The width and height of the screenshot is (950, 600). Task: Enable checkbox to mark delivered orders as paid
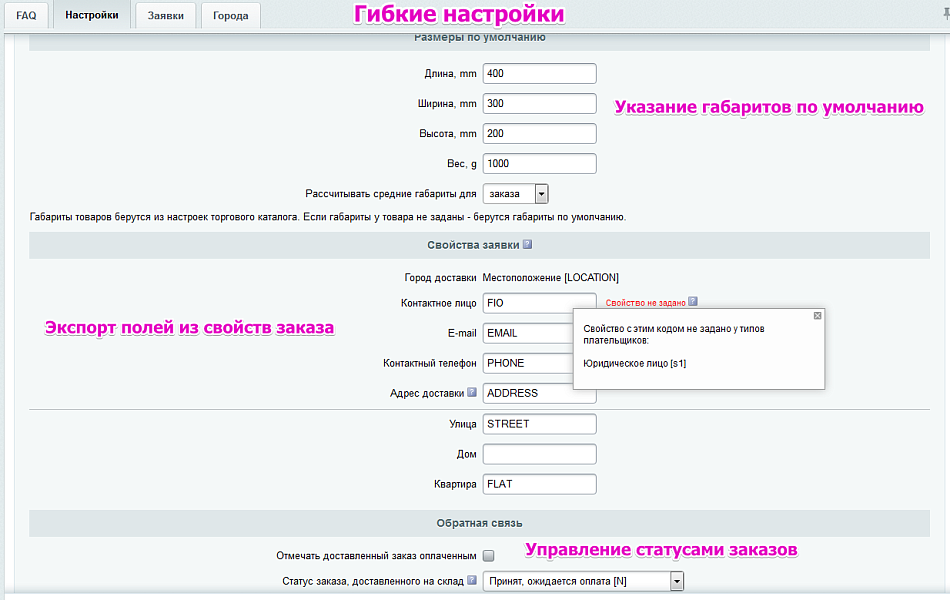[x=487, y=554]
